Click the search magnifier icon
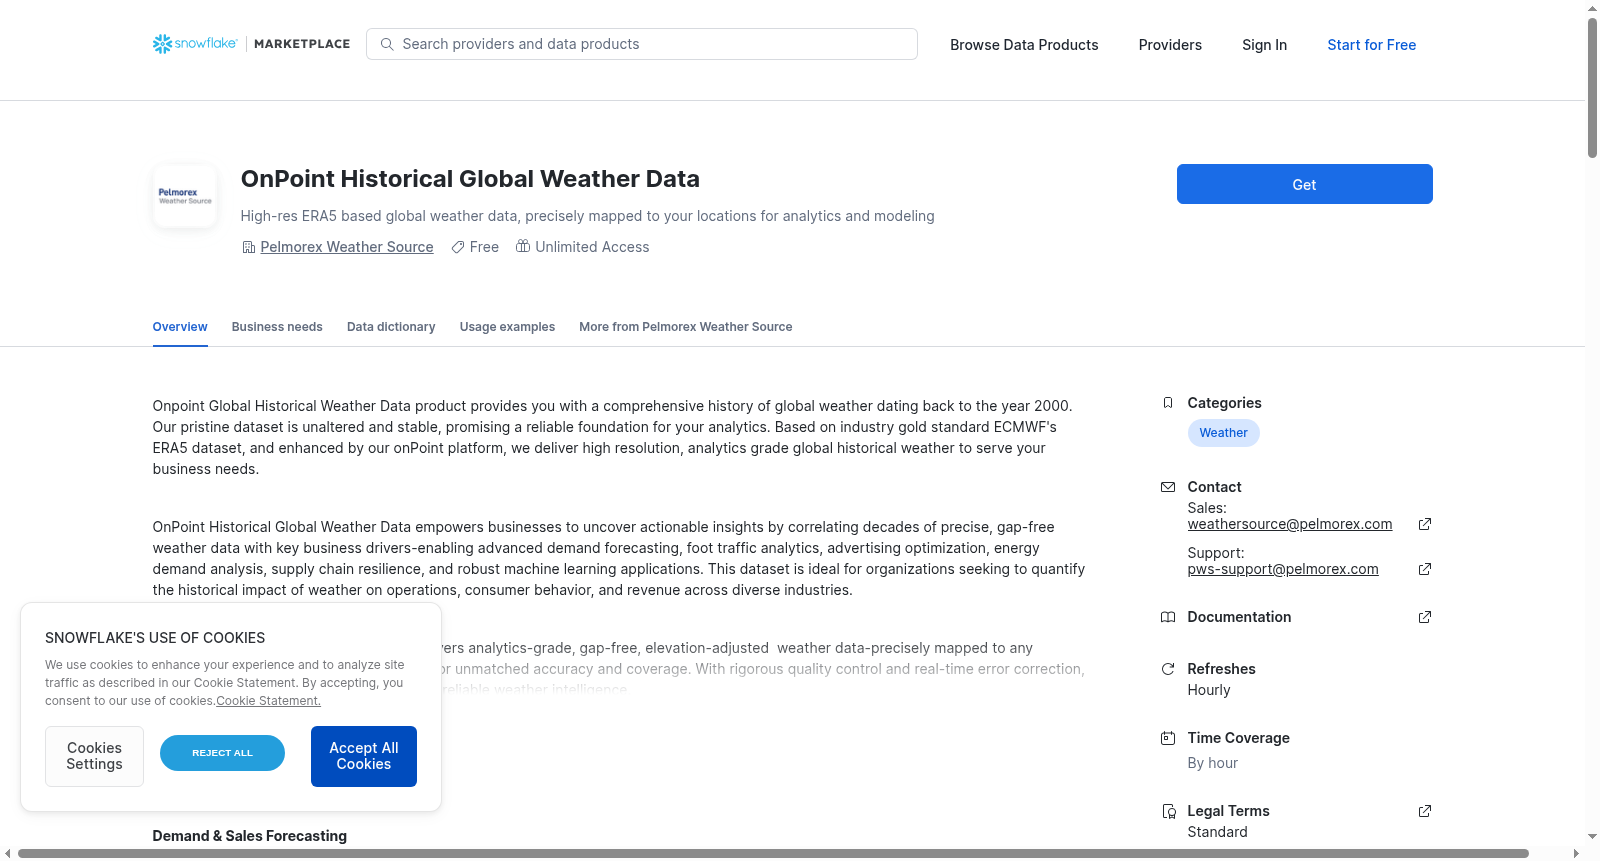1600x861 pixels. click(x=387, y=44)
